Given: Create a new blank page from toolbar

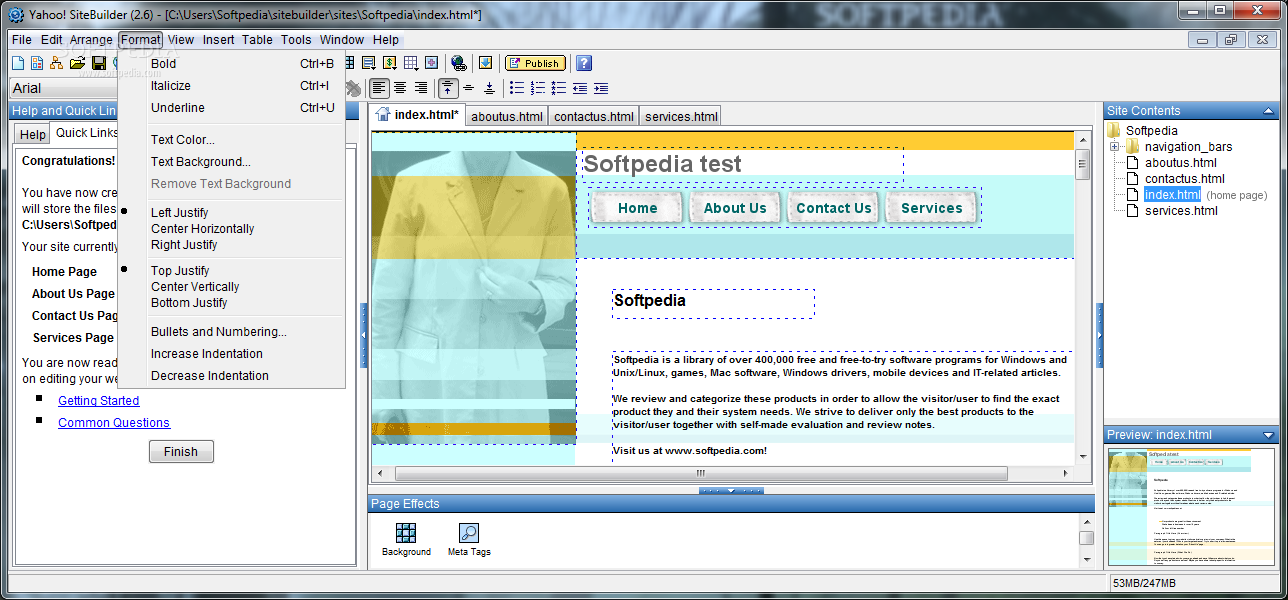Looking at the screenshot, I should [18, 63].
